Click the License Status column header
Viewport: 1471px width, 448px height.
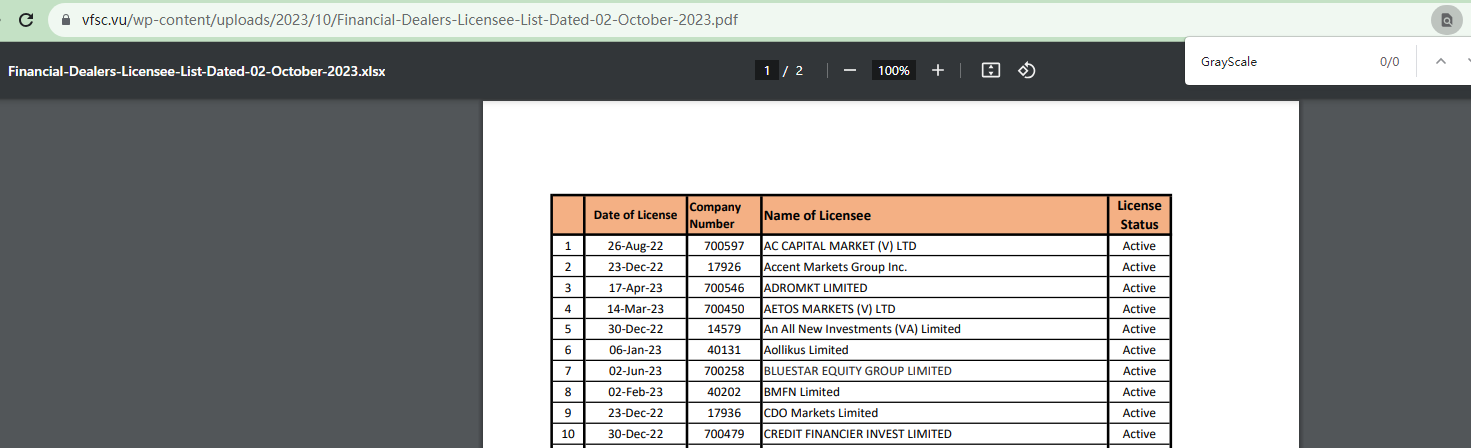click(1139, 215)
